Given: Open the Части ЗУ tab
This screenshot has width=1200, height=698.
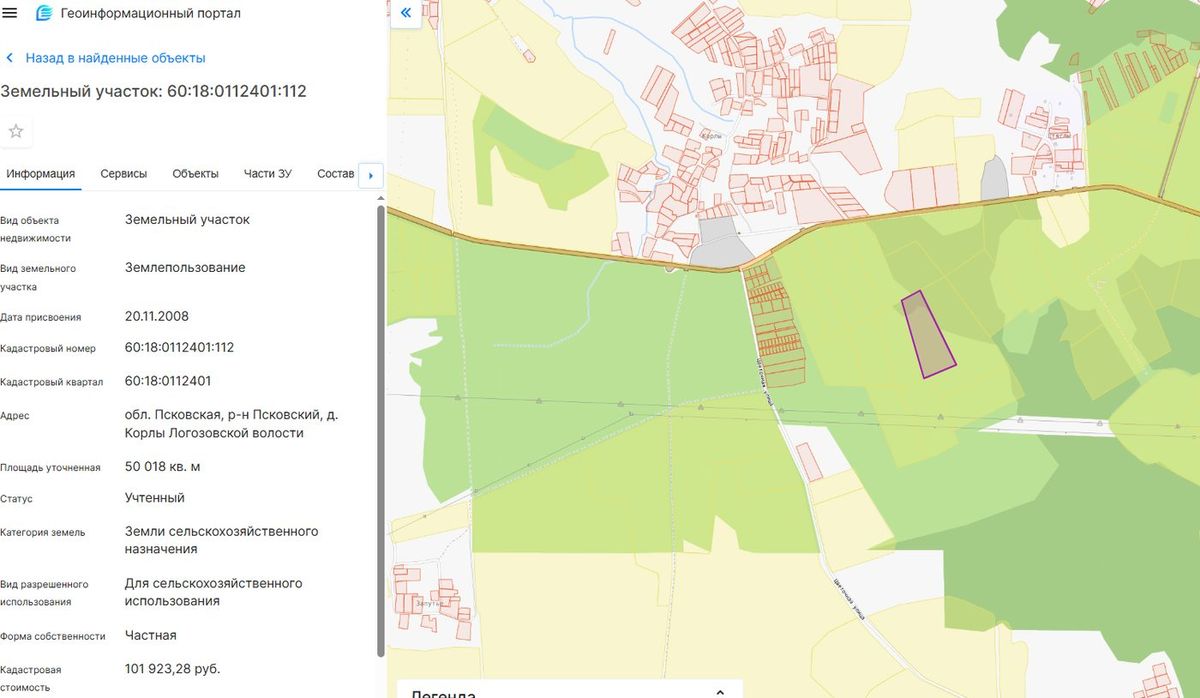Looking at the screenshot, I should 267,174.
